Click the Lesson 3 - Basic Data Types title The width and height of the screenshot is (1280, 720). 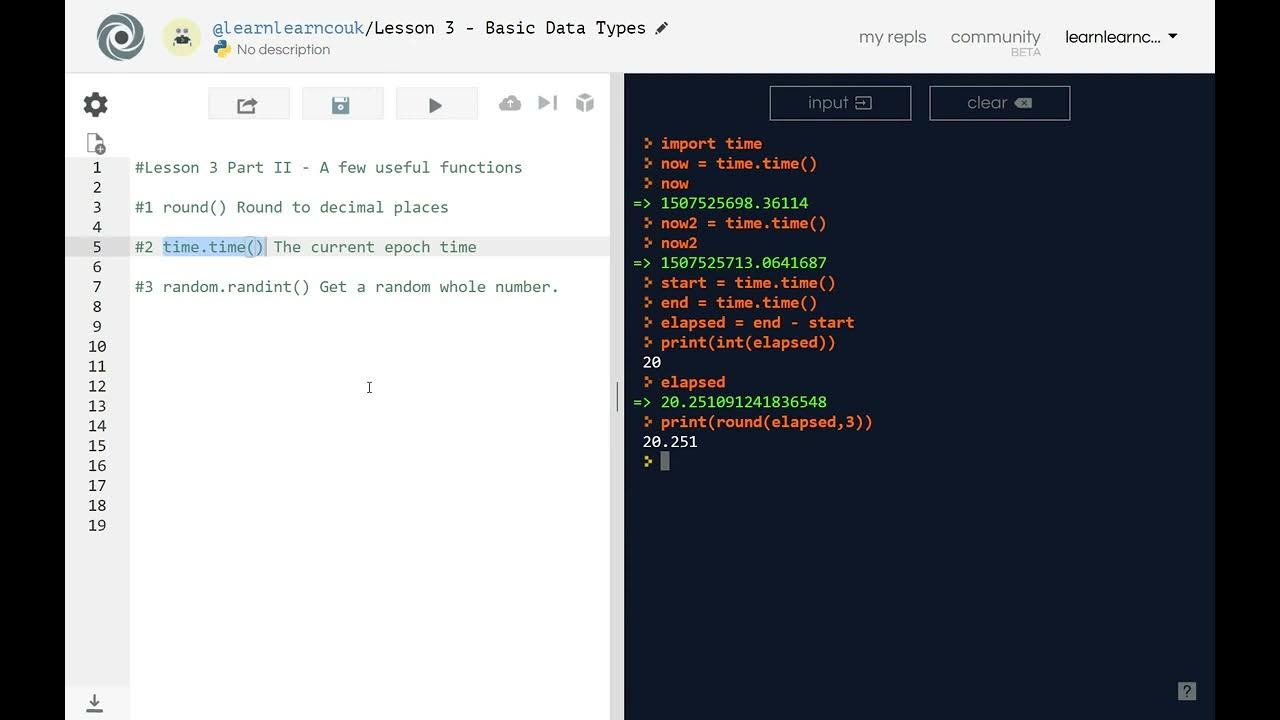(510, 28)
